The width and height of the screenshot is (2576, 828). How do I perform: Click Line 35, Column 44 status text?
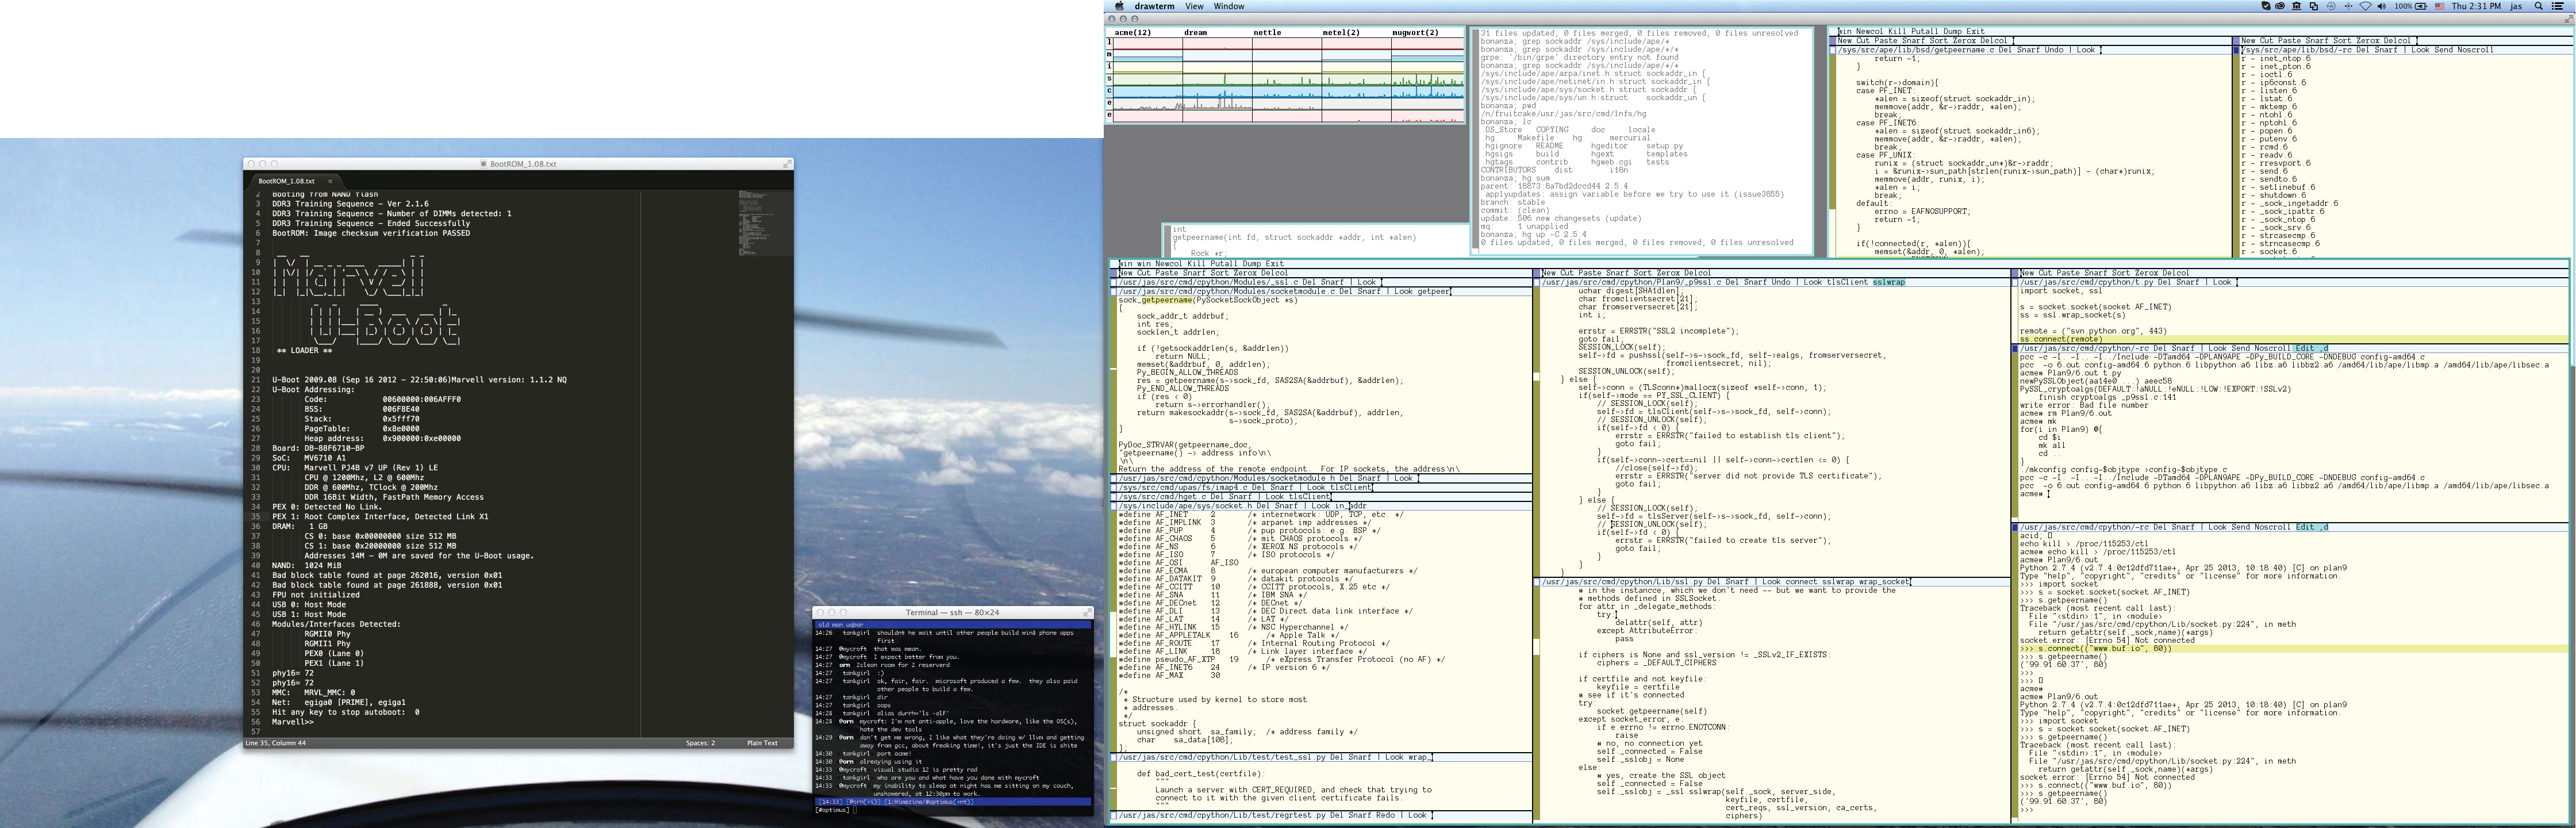pos(276,743)
